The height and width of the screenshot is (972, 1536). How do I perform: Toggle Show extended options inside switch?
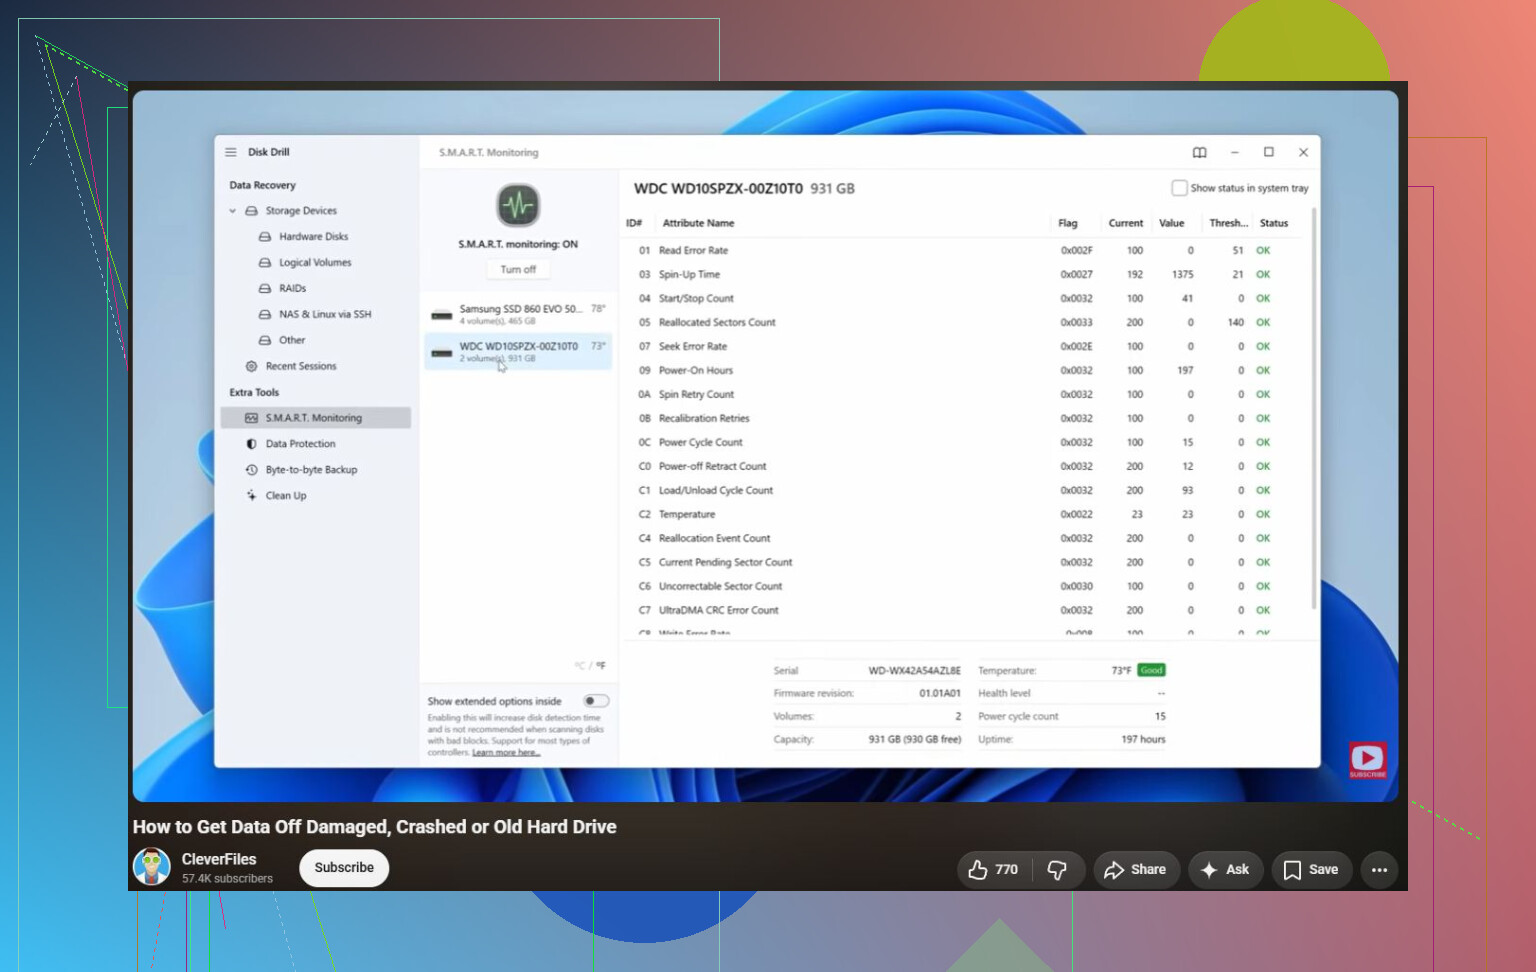tap(597, 701)
